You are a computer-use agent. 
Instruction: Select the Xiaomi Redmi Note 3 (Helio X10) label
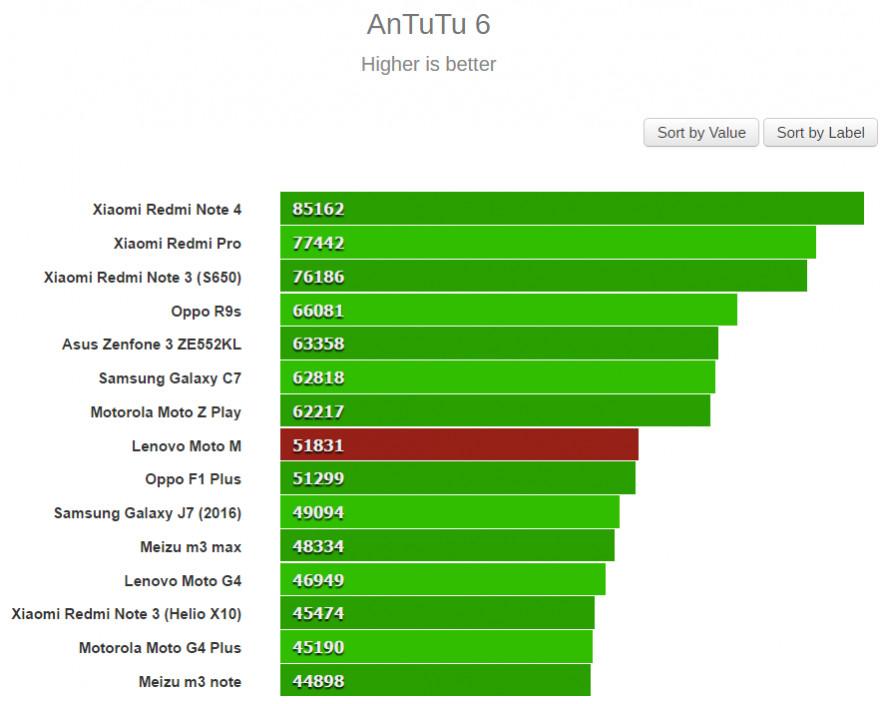[x=126, y=614]
